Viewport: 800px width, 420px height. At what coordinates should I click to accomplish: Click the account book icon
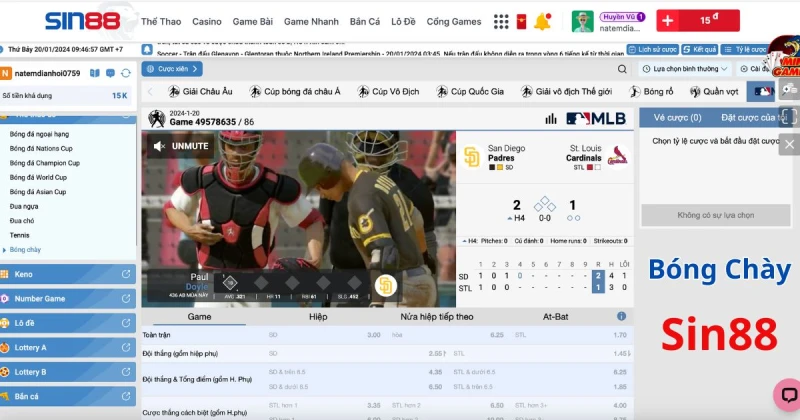(x=95, y=73)
